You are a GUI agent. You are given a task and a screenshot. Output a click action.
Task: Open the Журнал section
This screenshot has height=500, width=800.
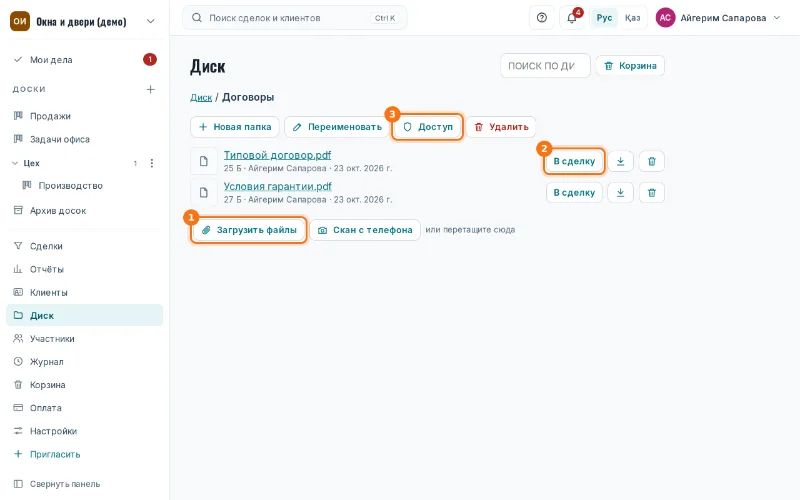pyautogui.click(x=85, y=362)
